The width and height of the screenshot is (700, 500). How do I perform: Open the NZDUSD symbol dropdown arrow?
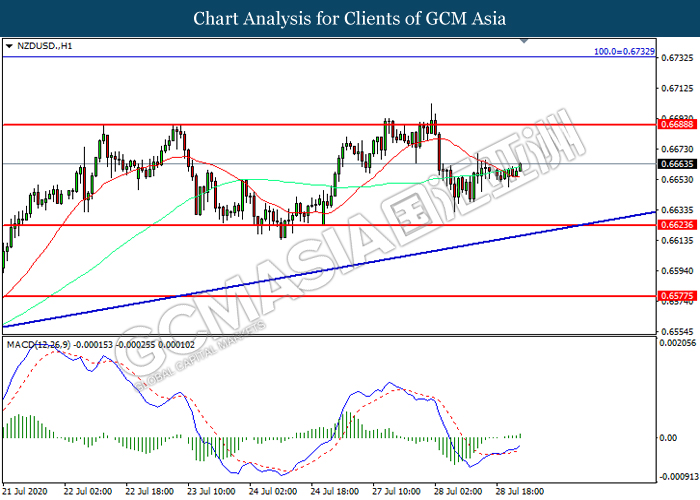[9, 46]
